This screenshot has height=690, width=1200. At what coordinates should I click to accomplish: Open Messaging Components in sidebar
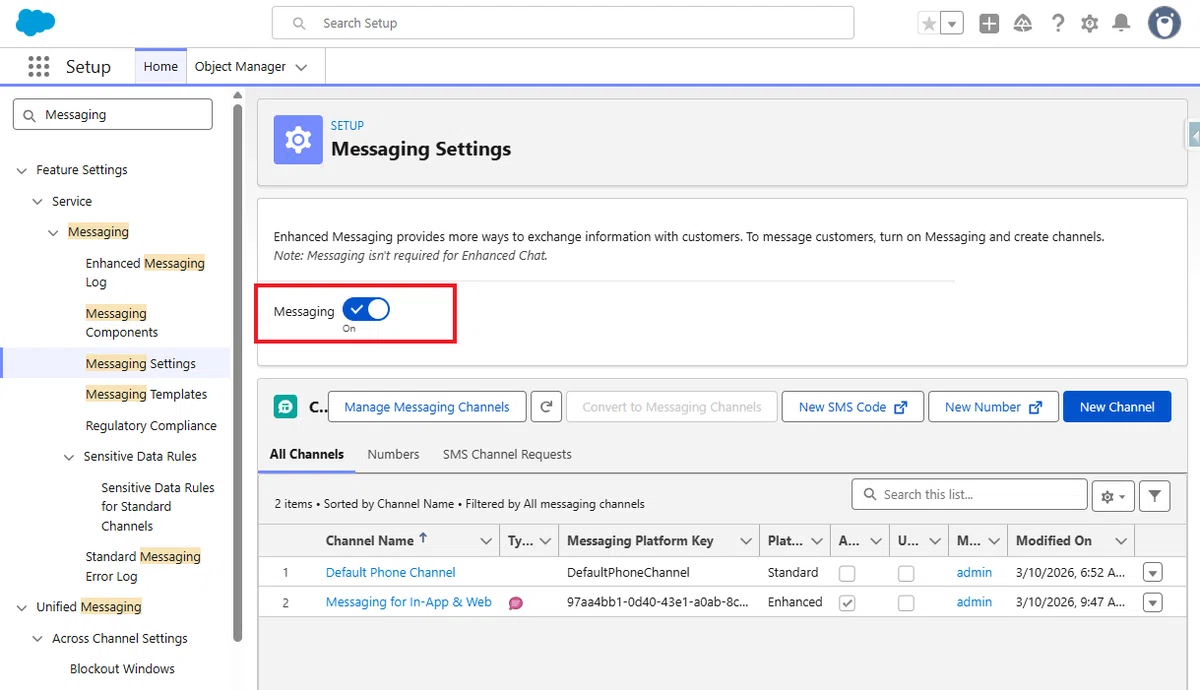[x=122, y=323]
